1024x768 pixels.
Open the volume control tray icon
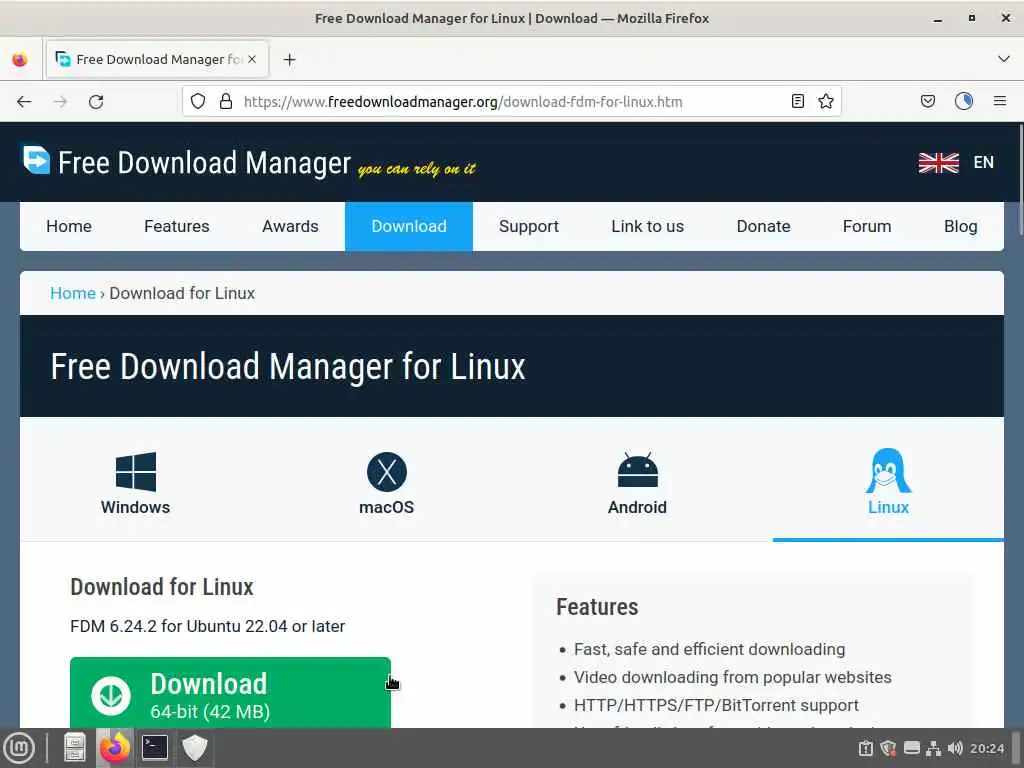pyautogui.click(x=955, y=748)
